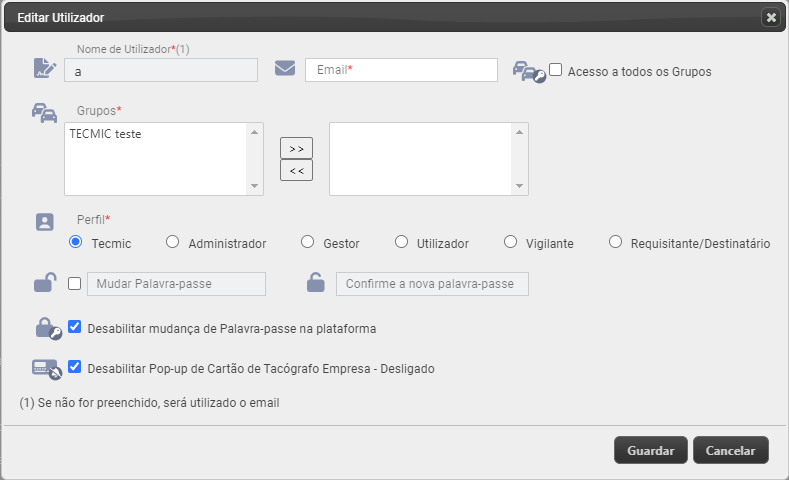Click the open padlock icon beside Mudar Palavra-passe
The height and width of the screenshot is (480, 789).
click(45, 282)
